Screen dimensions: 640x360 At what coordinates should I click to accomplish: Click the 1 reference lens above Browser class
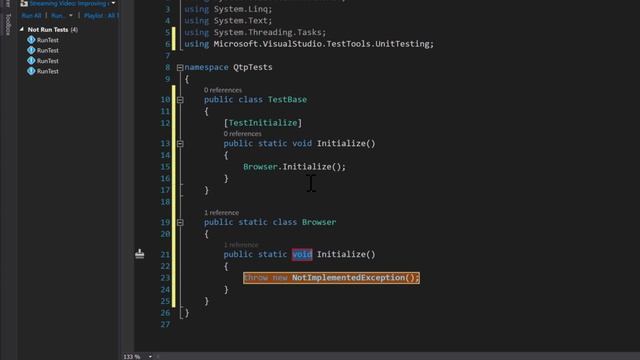(x=221, y=213)
